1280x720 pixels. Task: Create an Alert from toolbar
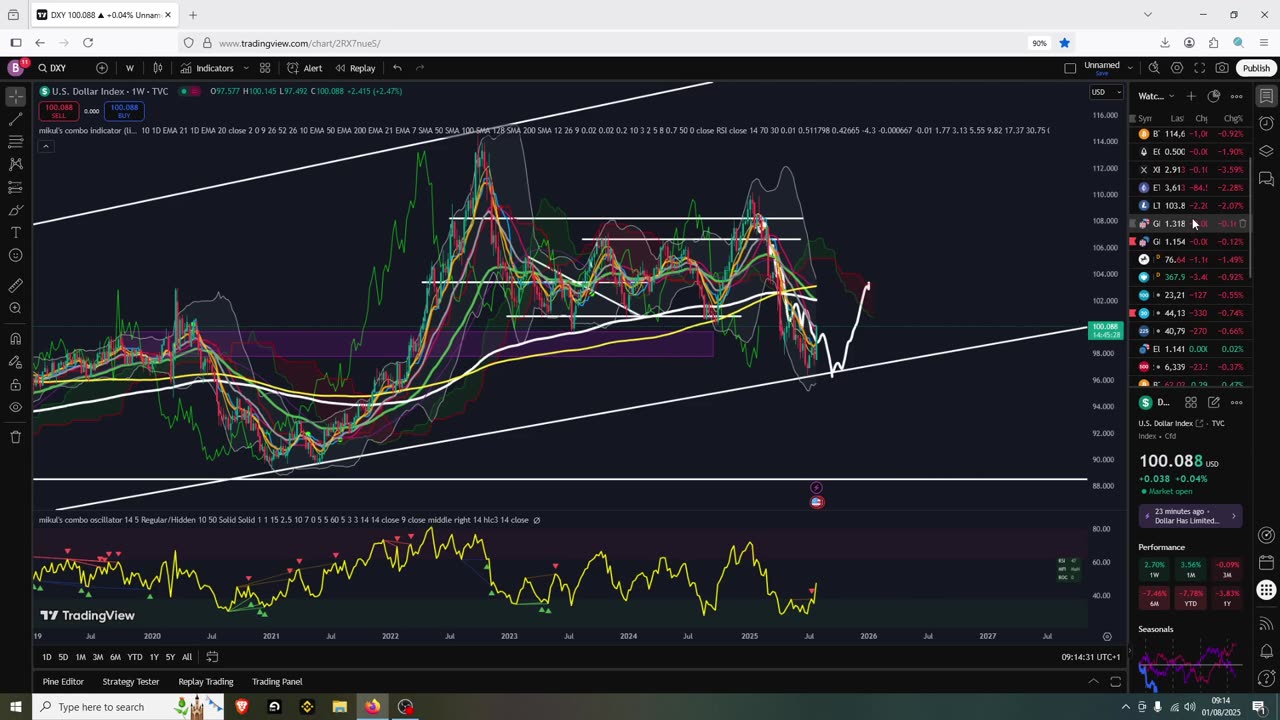[x=304, y=68]
